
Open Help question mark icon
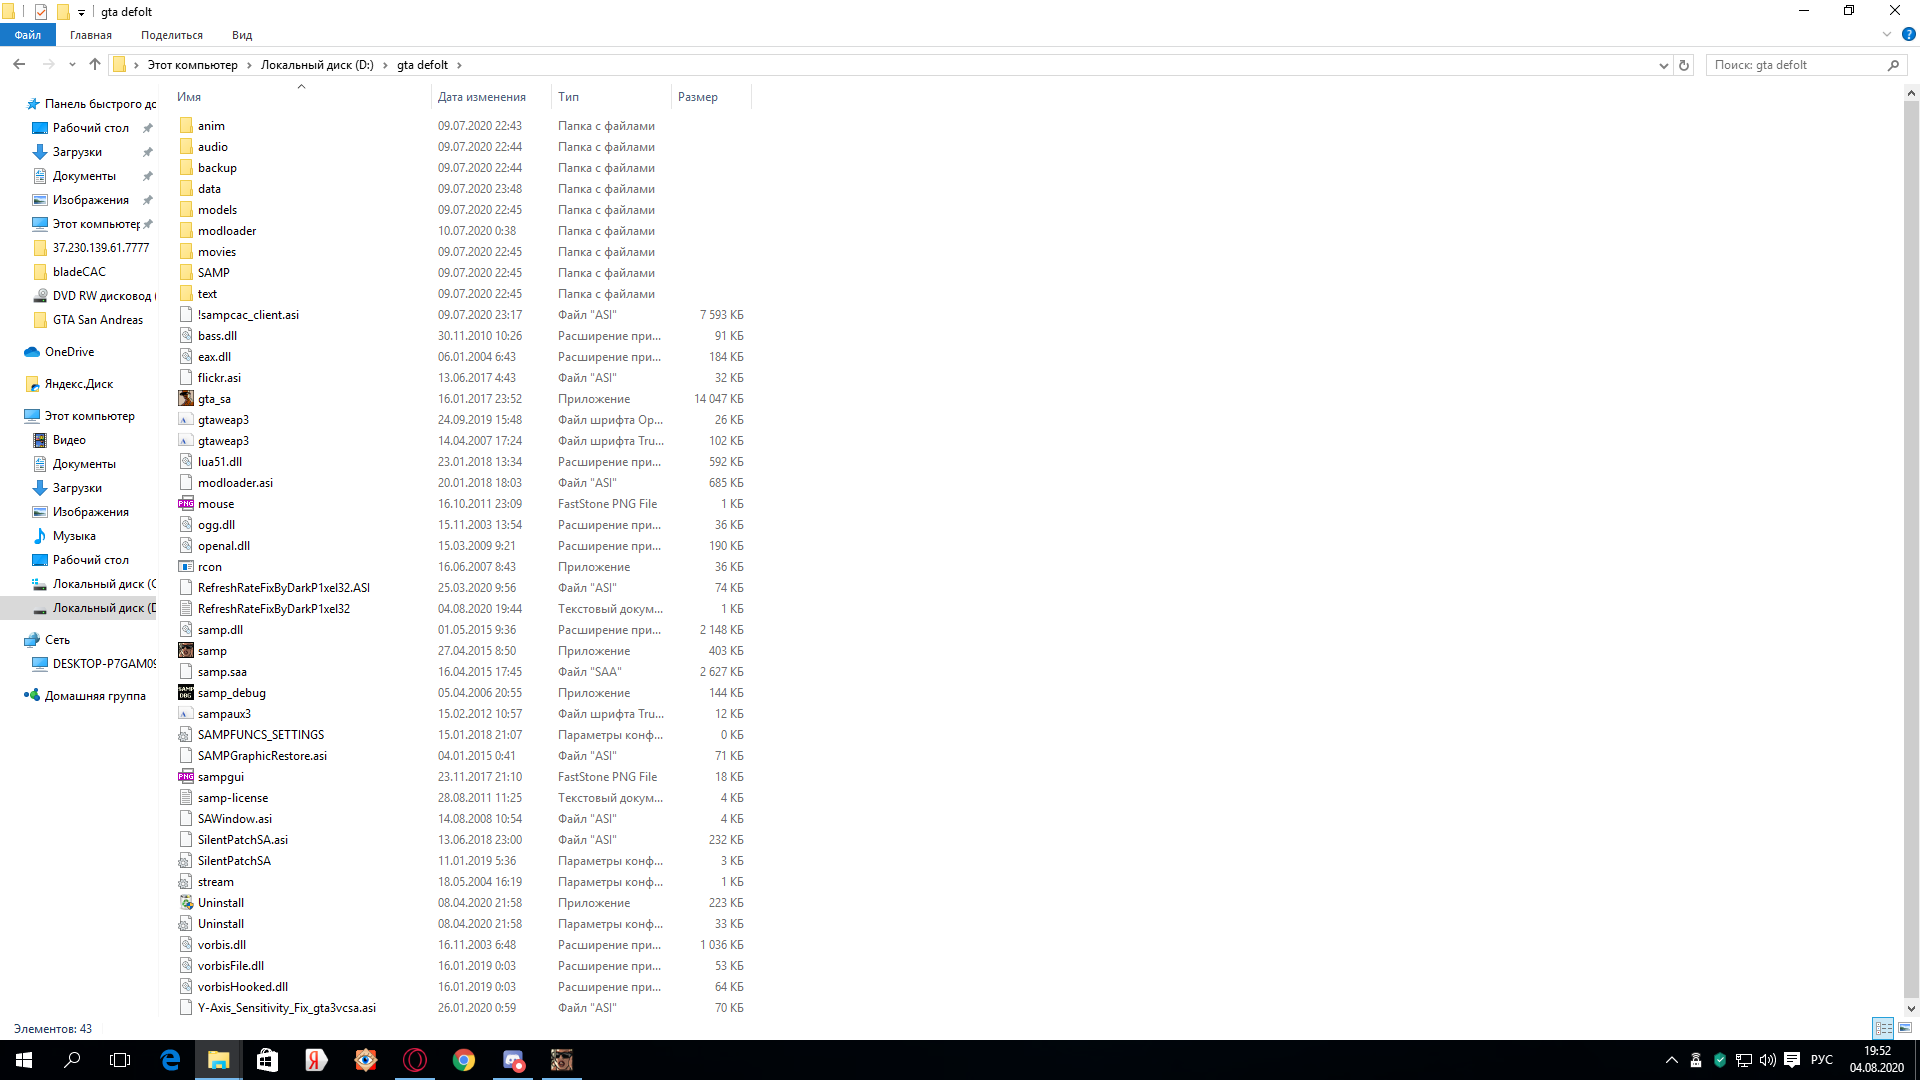1908,35
